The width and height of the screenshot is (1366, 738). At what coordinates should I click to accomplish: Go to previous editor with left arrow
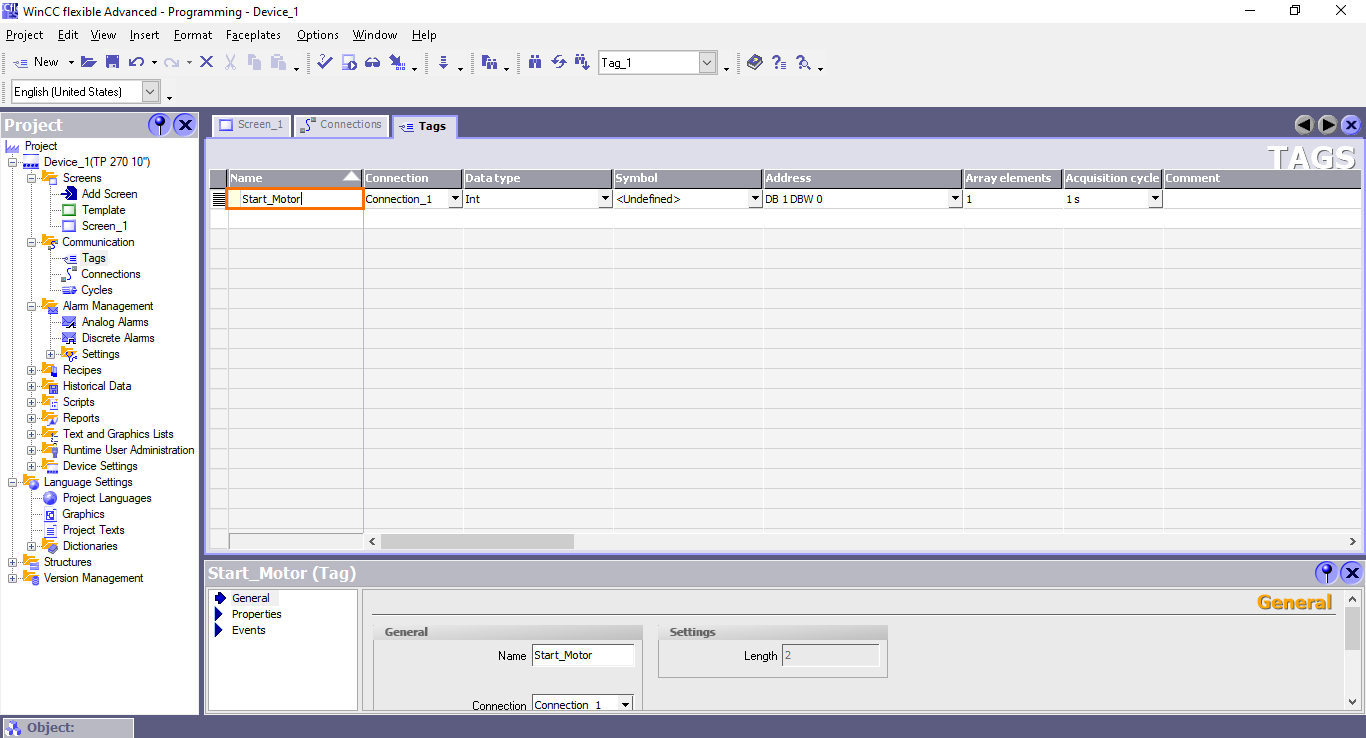coord(1304,125)
